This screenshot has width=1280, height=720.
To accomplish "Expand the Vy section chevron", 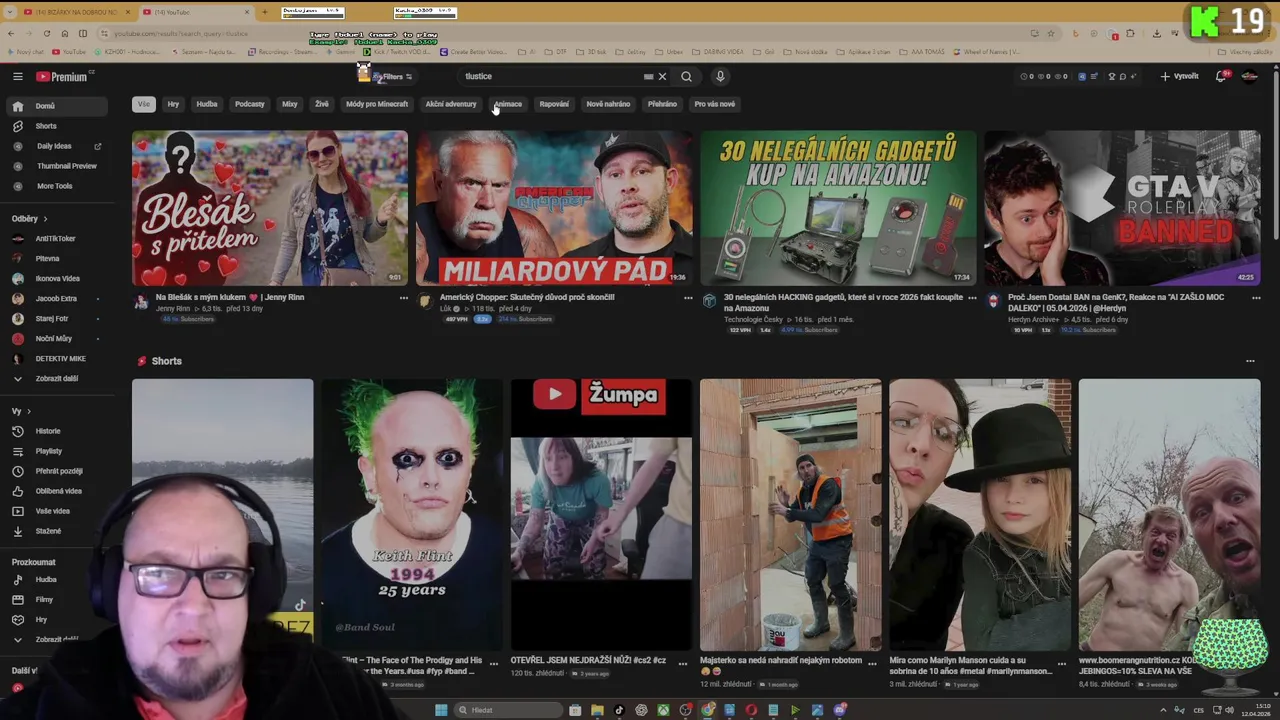I will pos(28,411).
